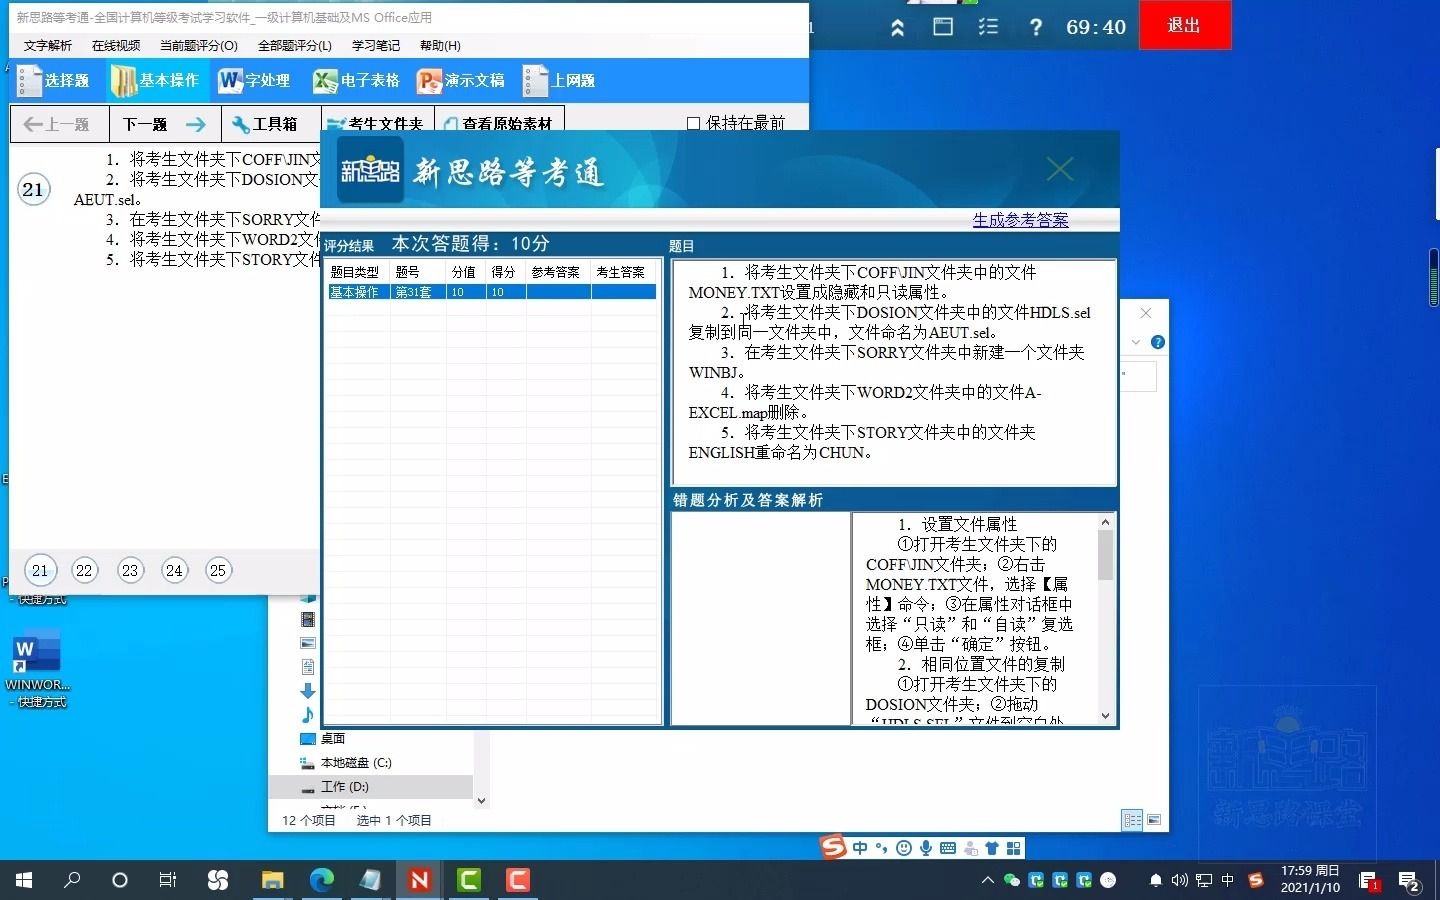The image size is (1440, 900).
Task: Open the 电子表格 spreadsheet module
Action: point(356,81)
